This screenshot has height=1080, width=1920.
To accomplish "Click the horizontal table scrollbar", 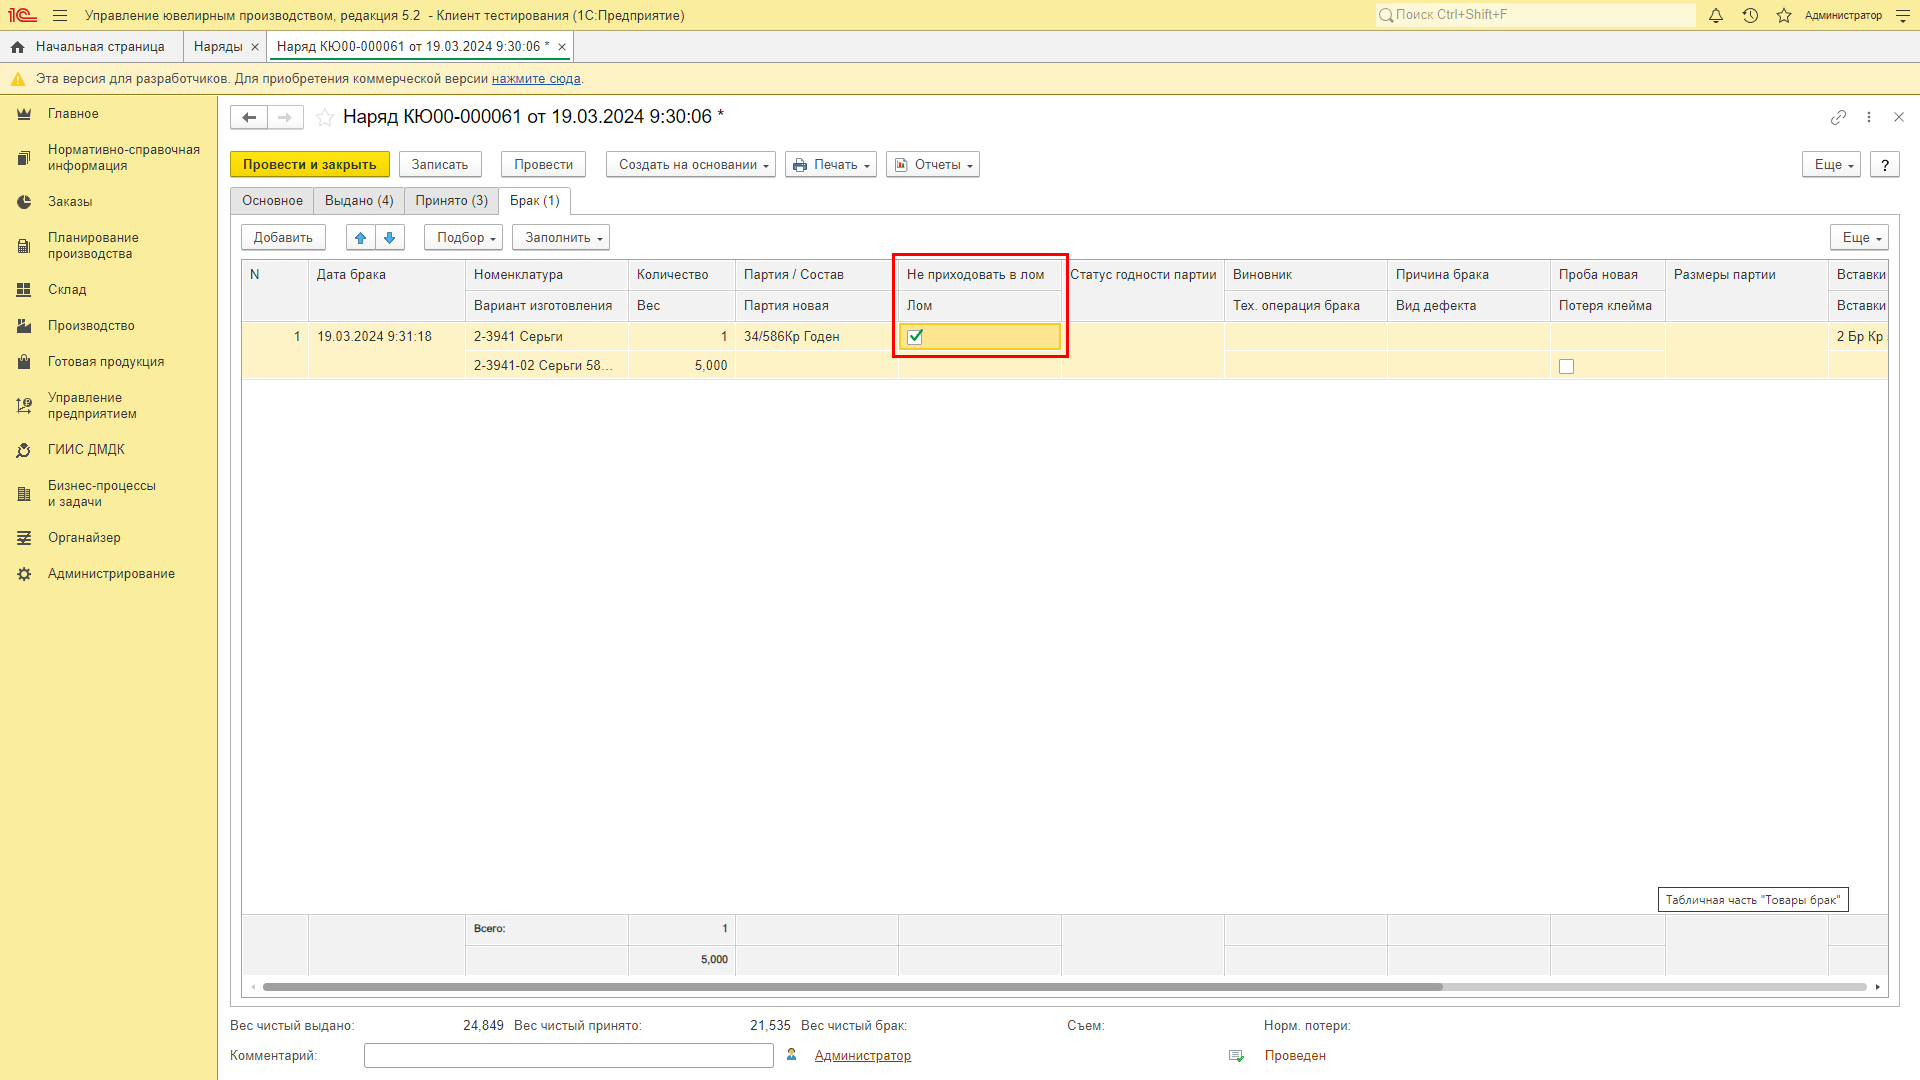I will pyautogui.click(x=852, y=987).
